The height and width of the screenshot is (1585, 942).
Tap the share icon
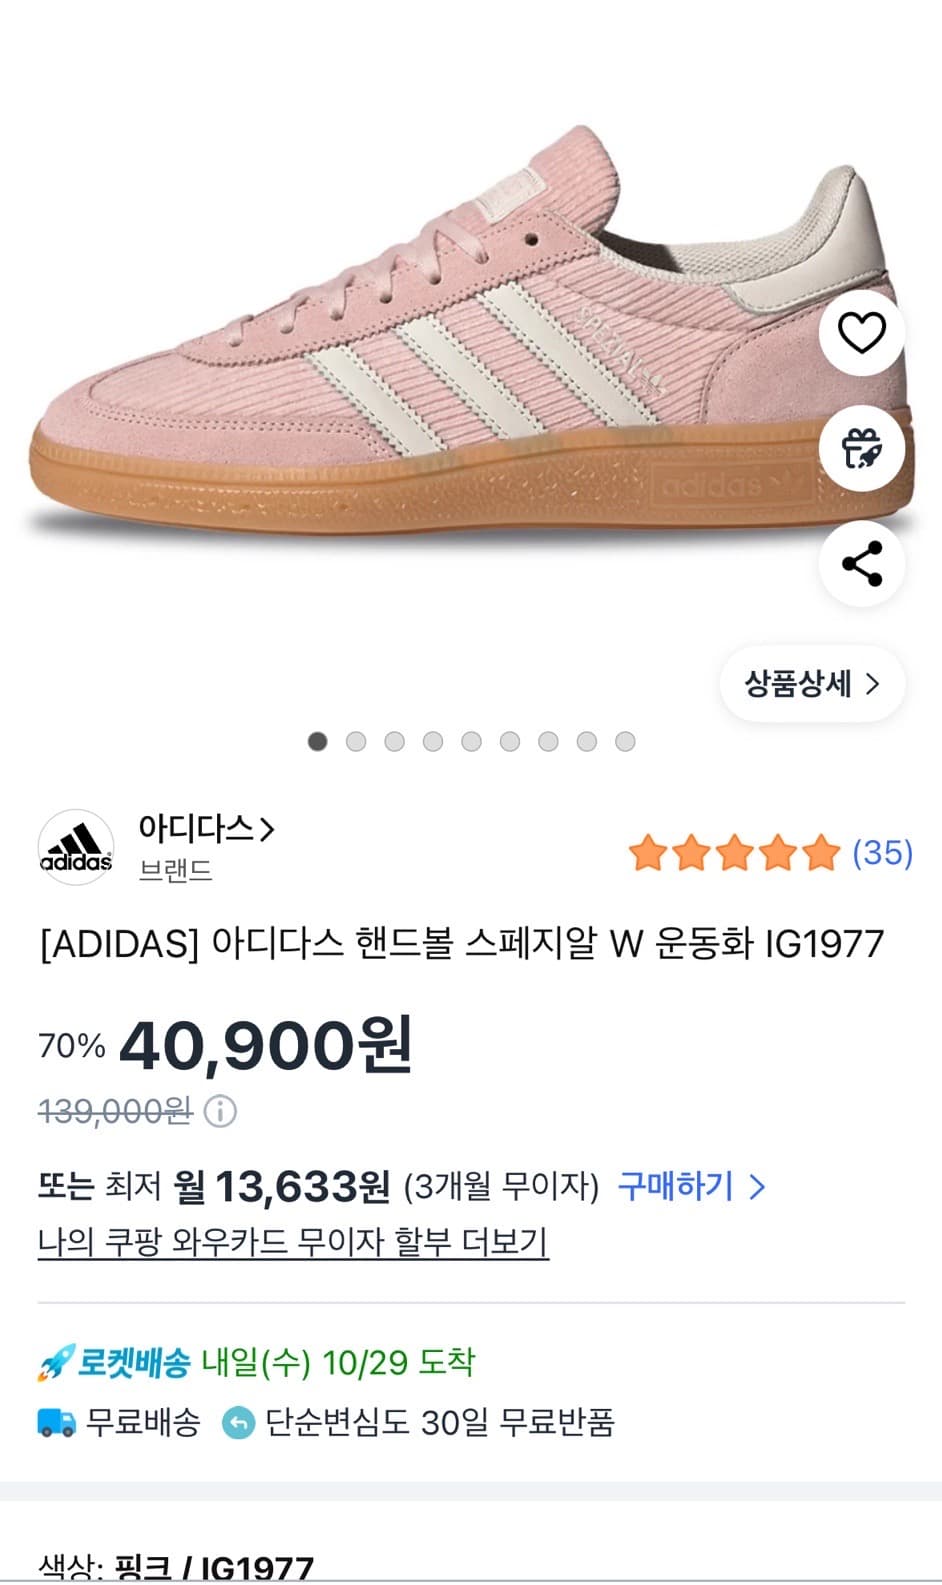tap(861, 564)
